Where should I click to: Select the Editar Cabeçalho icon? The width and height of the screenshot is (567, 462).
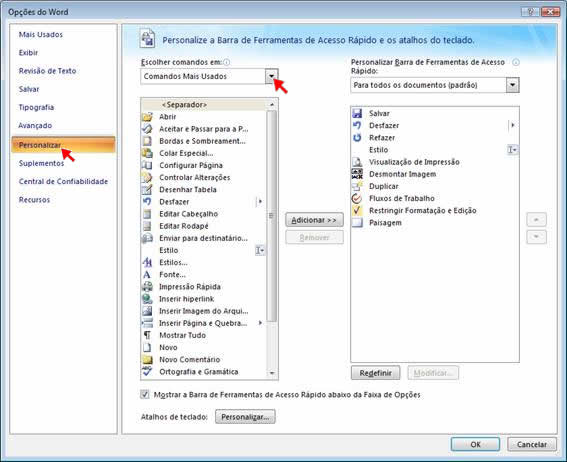tap(147, 214)
